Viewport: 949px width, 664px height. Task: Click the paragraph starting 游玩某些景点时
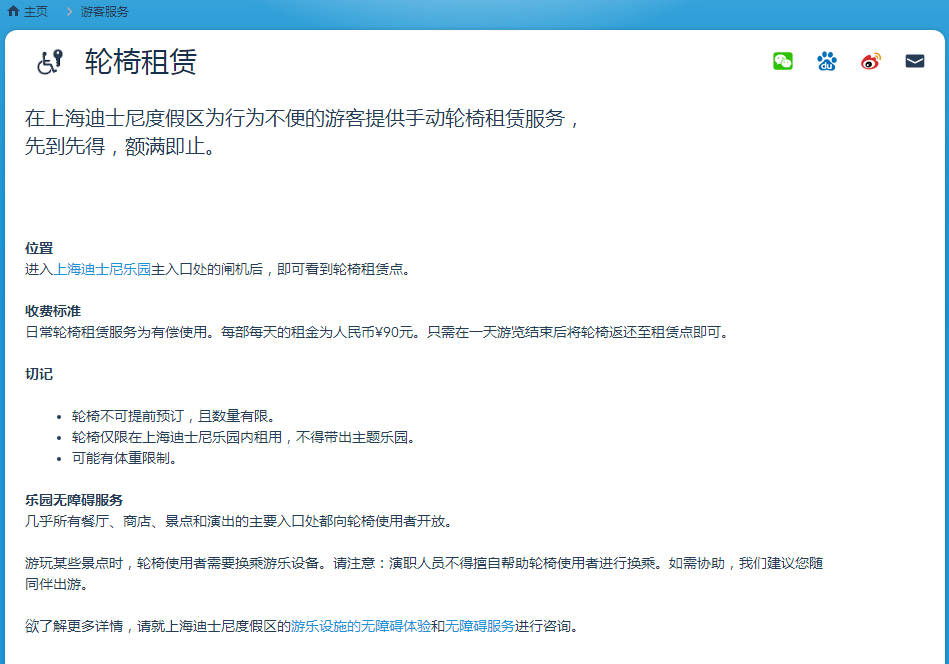pos(424,574)
